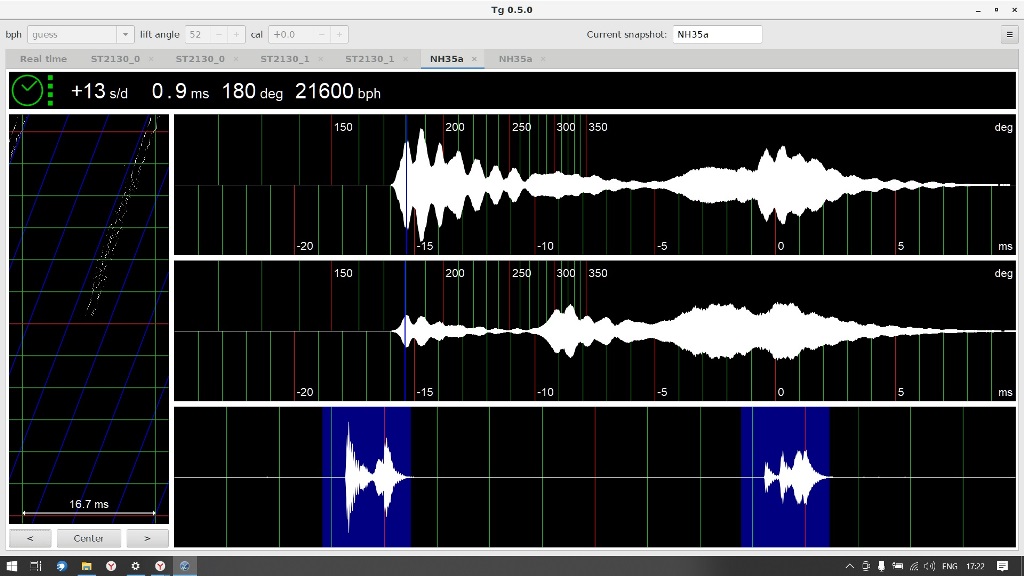Increase the lift angle value
1024x576 pixels.
(236, 34)
